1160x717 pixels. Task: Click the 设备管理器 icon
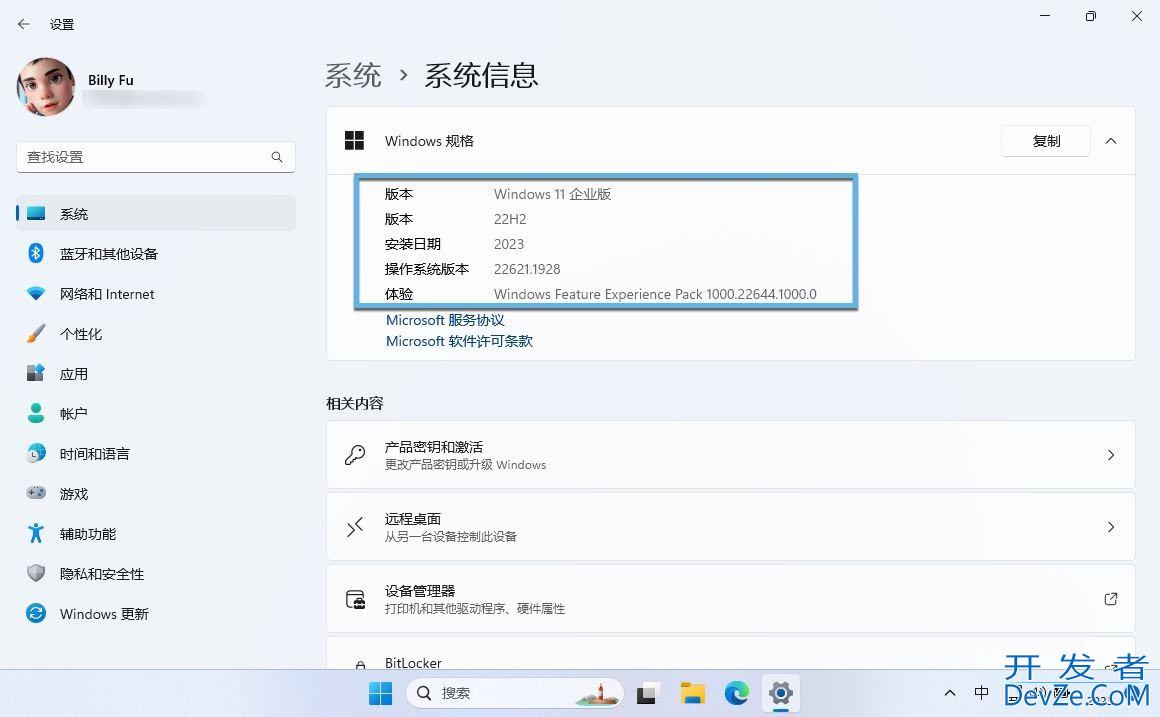click(x=355, y=599)
